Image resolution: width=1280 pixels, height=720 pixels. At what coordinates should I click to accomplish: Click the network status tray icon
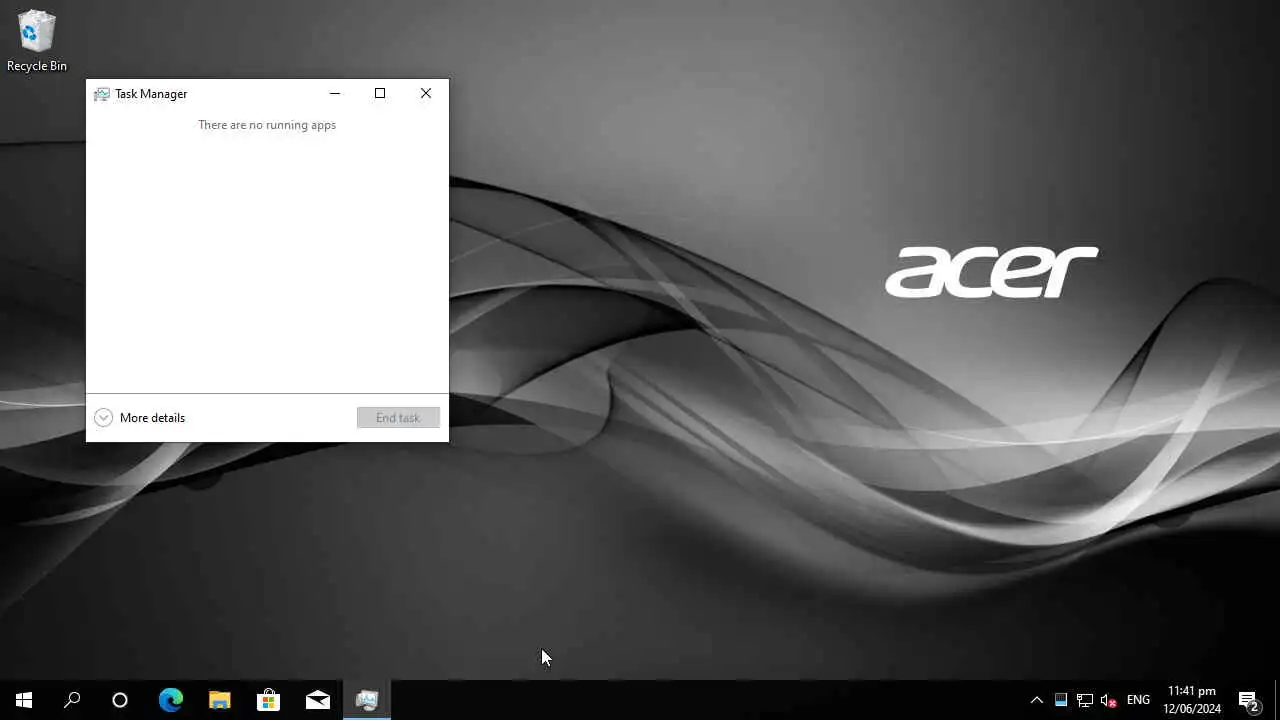point(1085,700)
